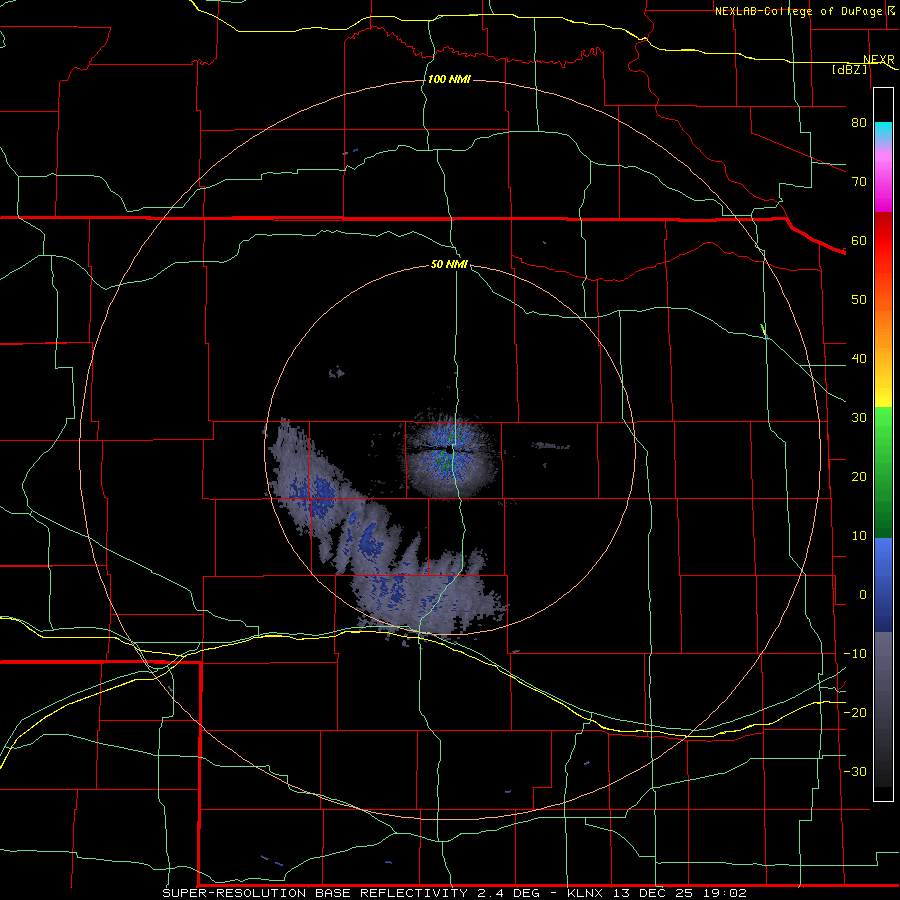The image size is (900, 900).
Task: Click the 100 NMI range ring label
Action: (x=449, y=79)
